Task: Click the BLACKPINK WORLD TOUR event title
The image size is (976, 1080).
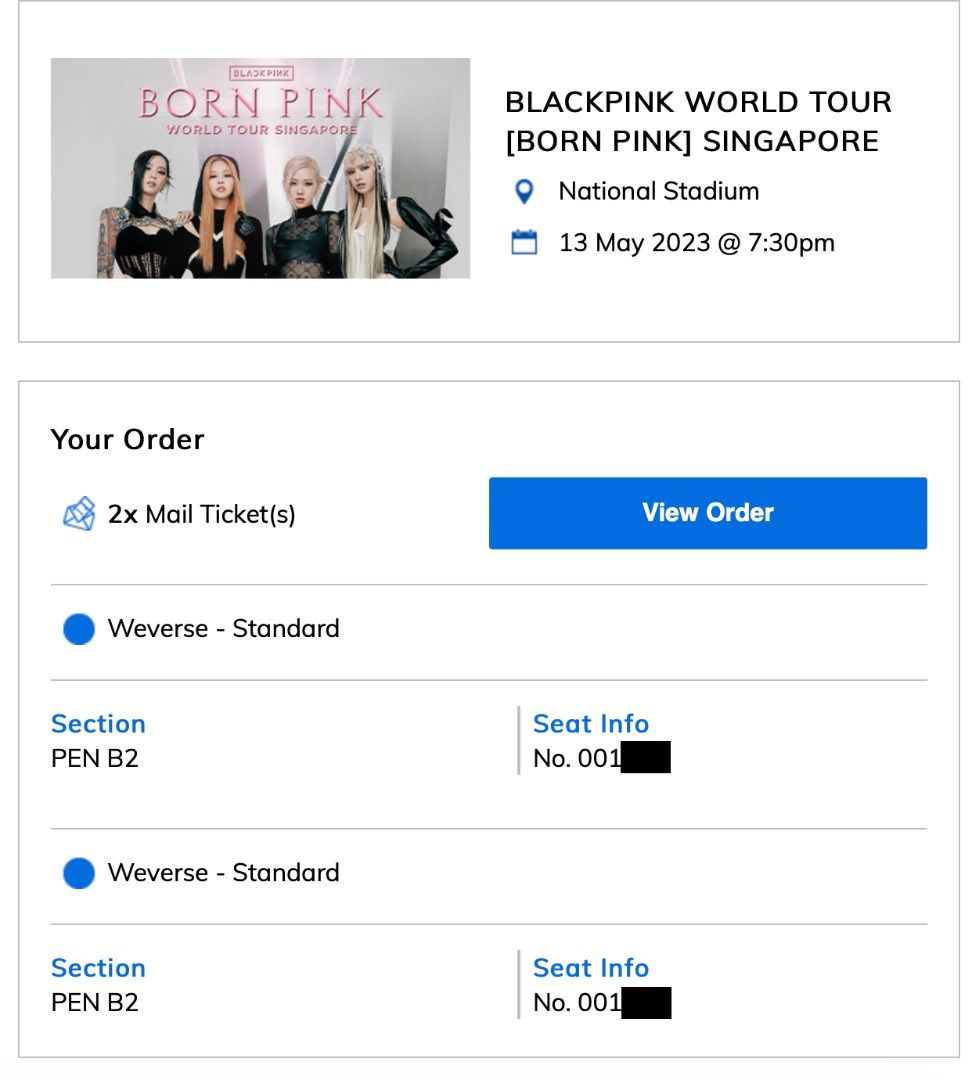Action: click(697, 120)
